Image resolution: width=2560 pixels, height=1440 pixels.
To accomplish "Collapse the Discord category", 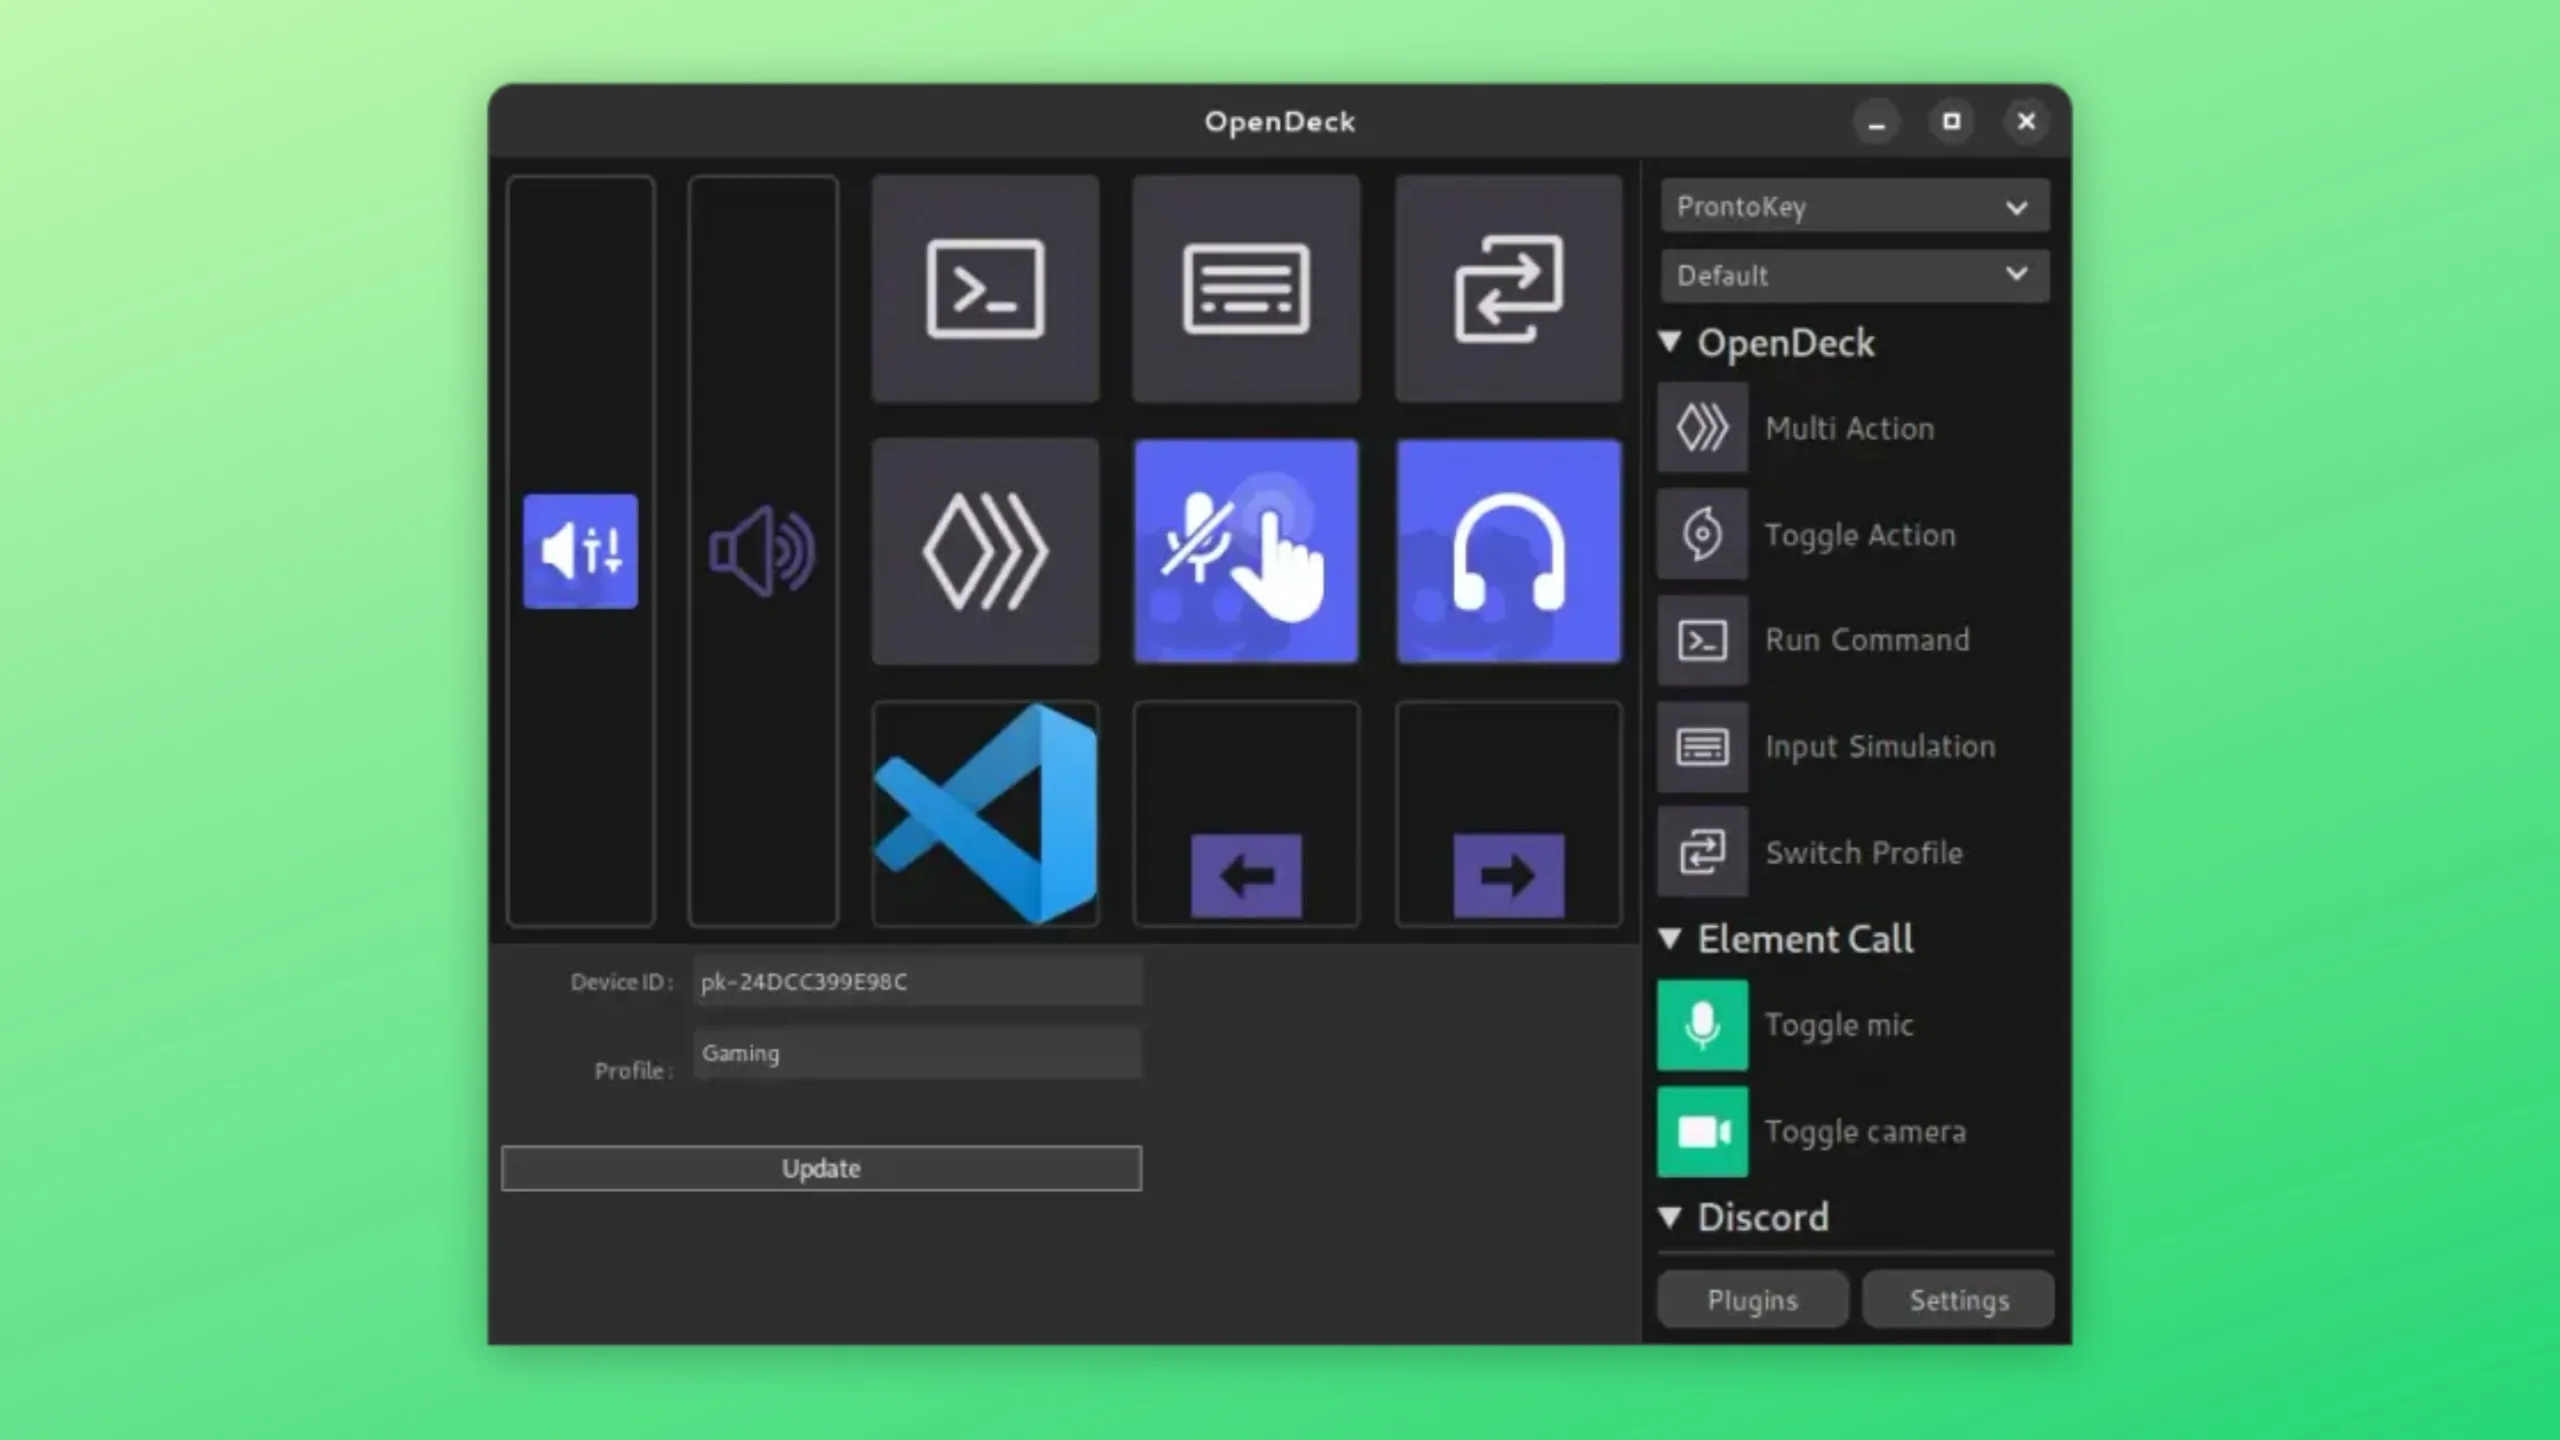I will pos(1670,1217).
